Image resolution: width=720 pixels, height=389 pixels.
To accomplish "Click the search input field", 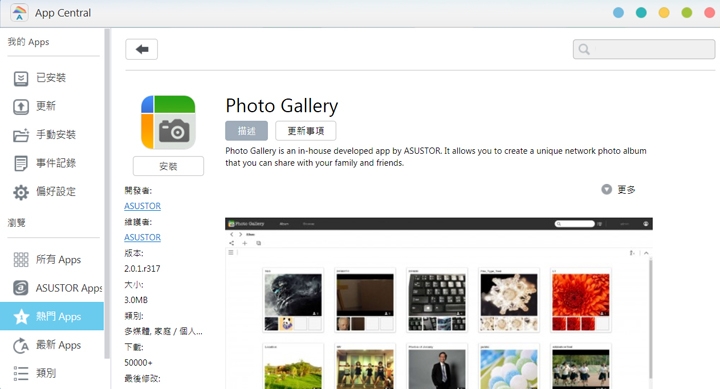I will pyautogui.click(x=644, y=49).
